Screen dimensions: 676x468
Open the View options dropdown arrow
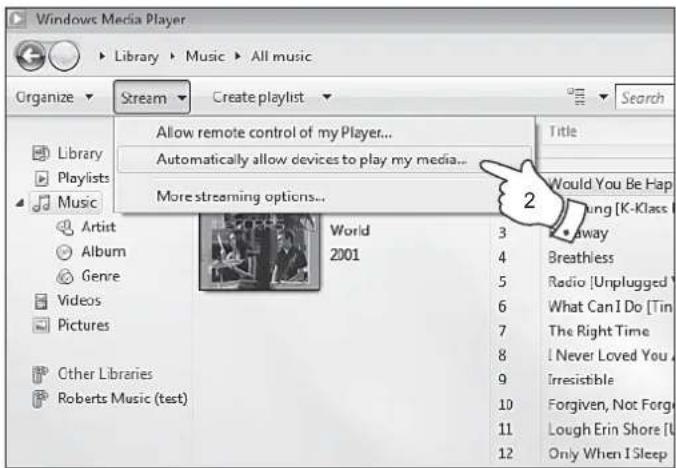click(604, 97)
